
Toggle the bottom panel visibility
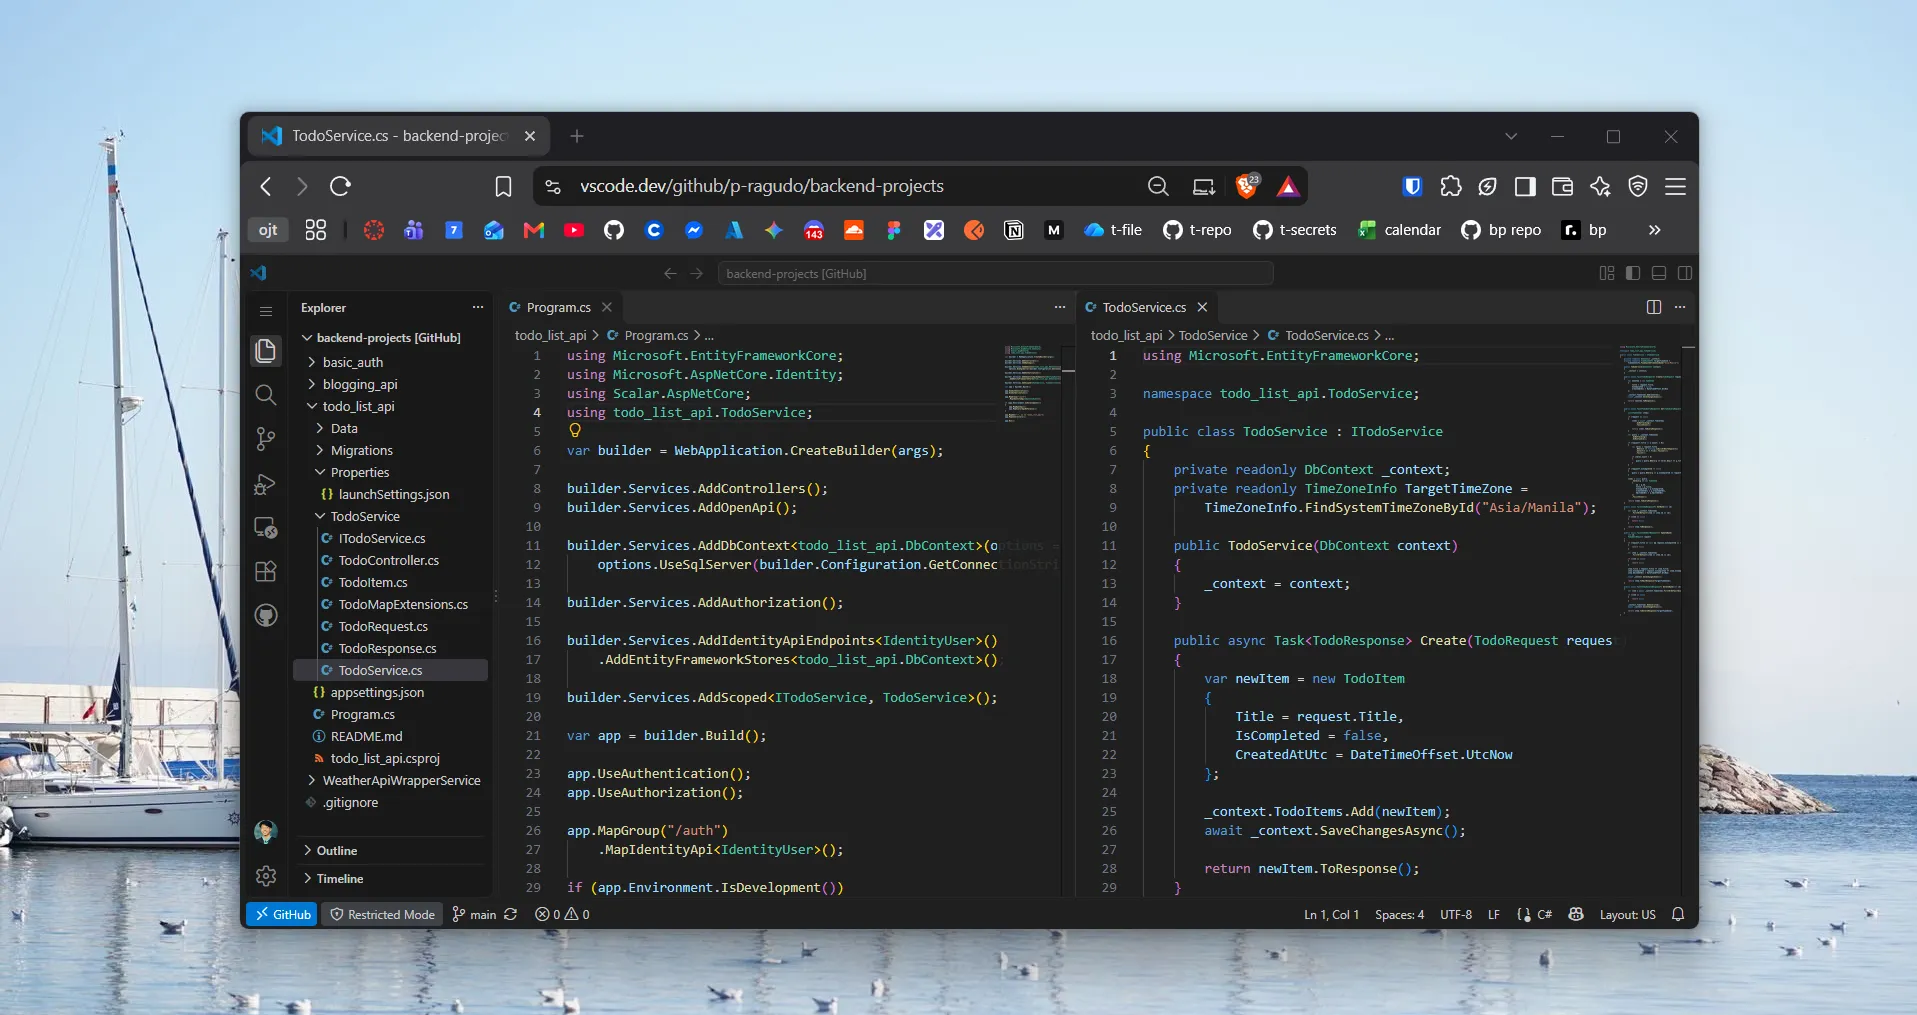pos(1659,273)
